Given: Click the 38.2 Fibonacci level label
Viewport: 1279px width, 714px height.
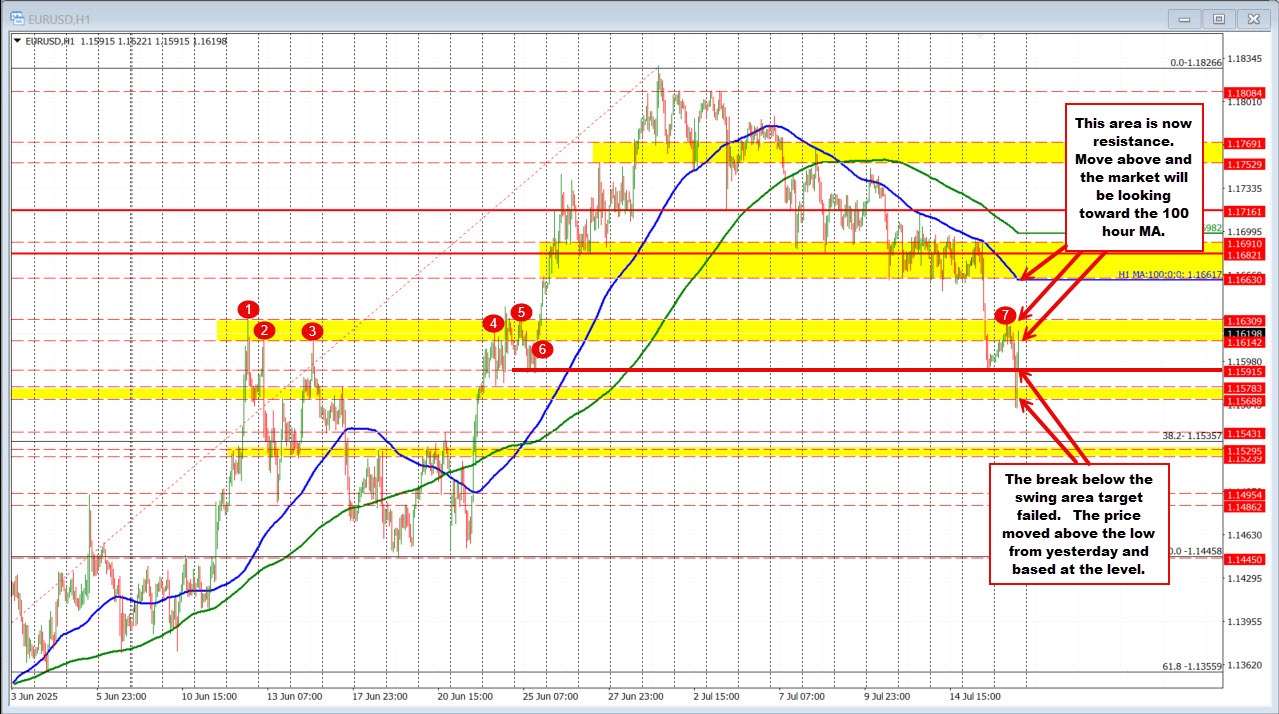Looking at the screenshot, I should (x=1190, y=435).
